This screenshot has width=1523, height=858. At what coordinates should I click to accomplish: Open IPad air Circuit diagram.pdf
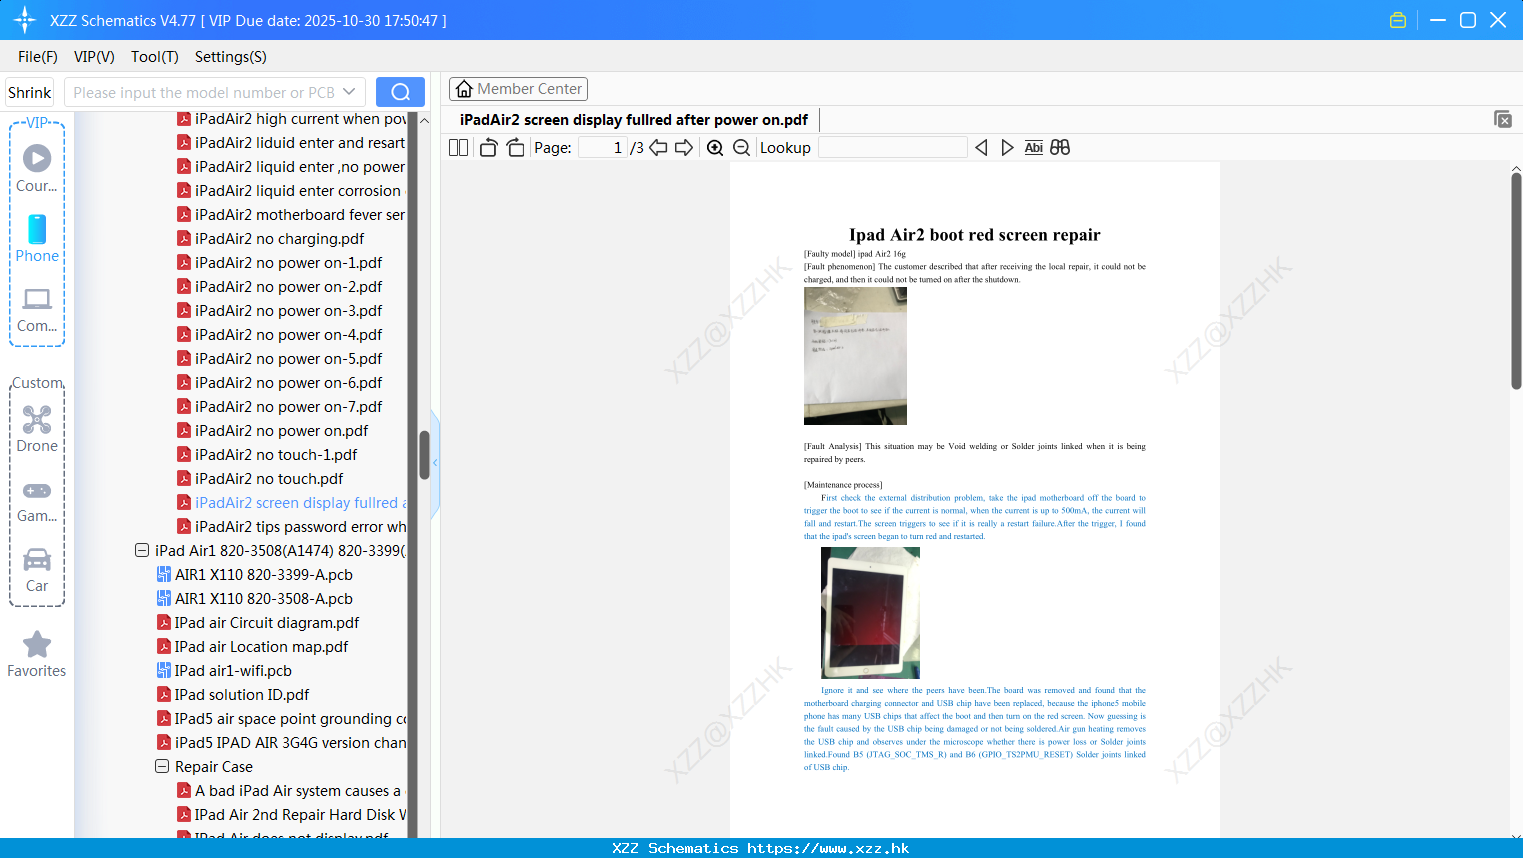pyautogui.click(x=267, y=622)
